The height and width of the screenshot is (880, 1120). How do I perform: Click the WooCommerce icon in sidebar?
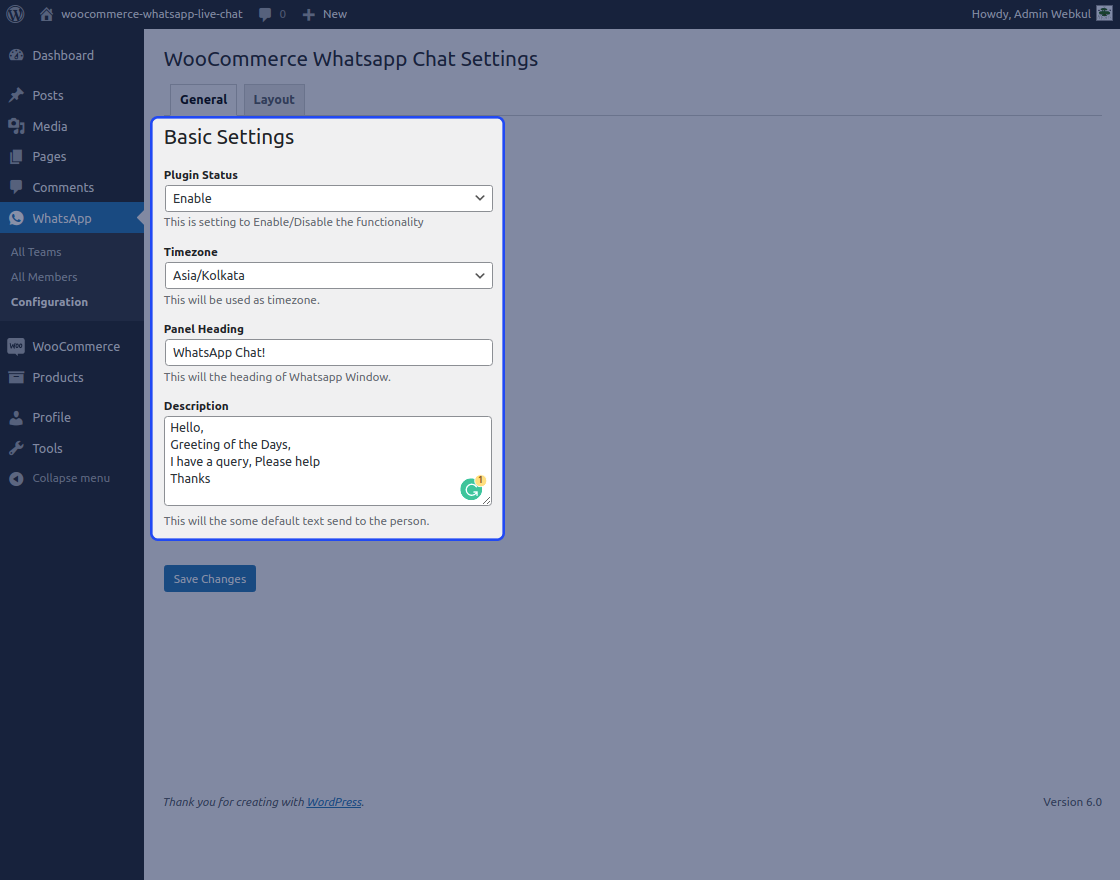coord(16,346)
